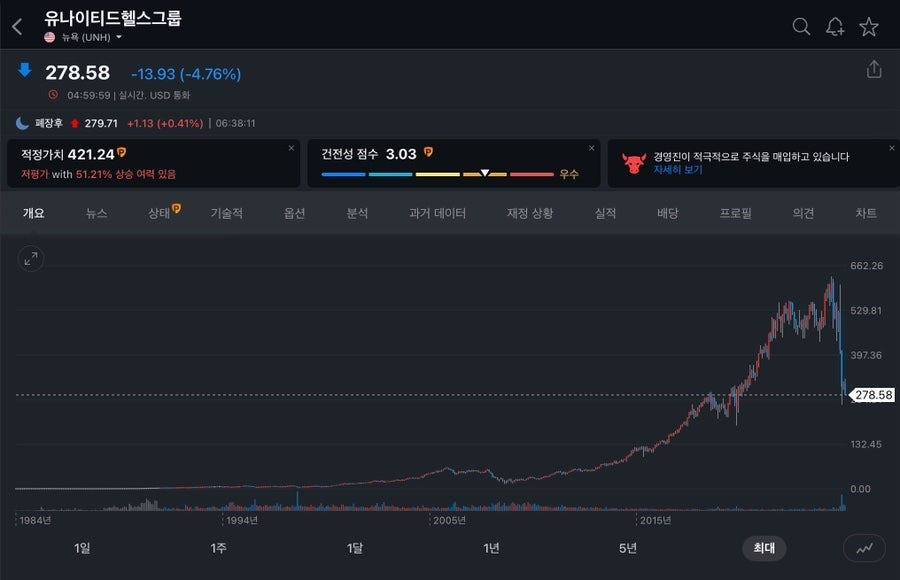
Task: Tap the 건전성 점수 3.03 value
Action: pos(401,154)
